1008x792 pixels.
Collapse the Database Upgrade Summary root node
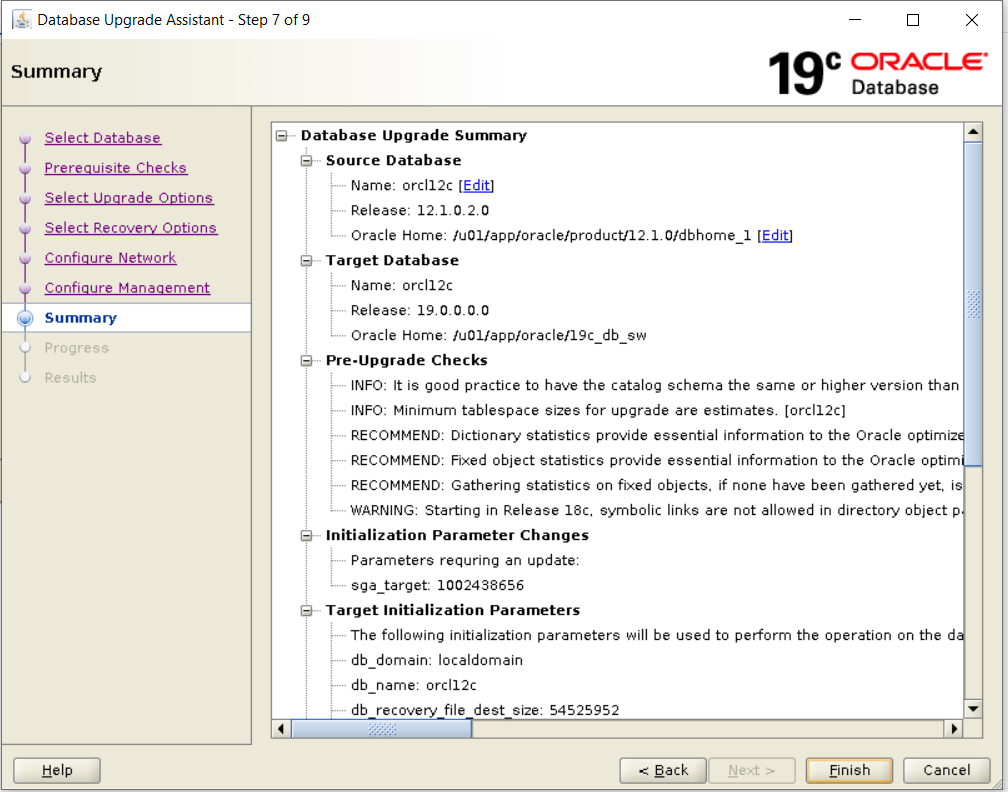pos(282,136)
